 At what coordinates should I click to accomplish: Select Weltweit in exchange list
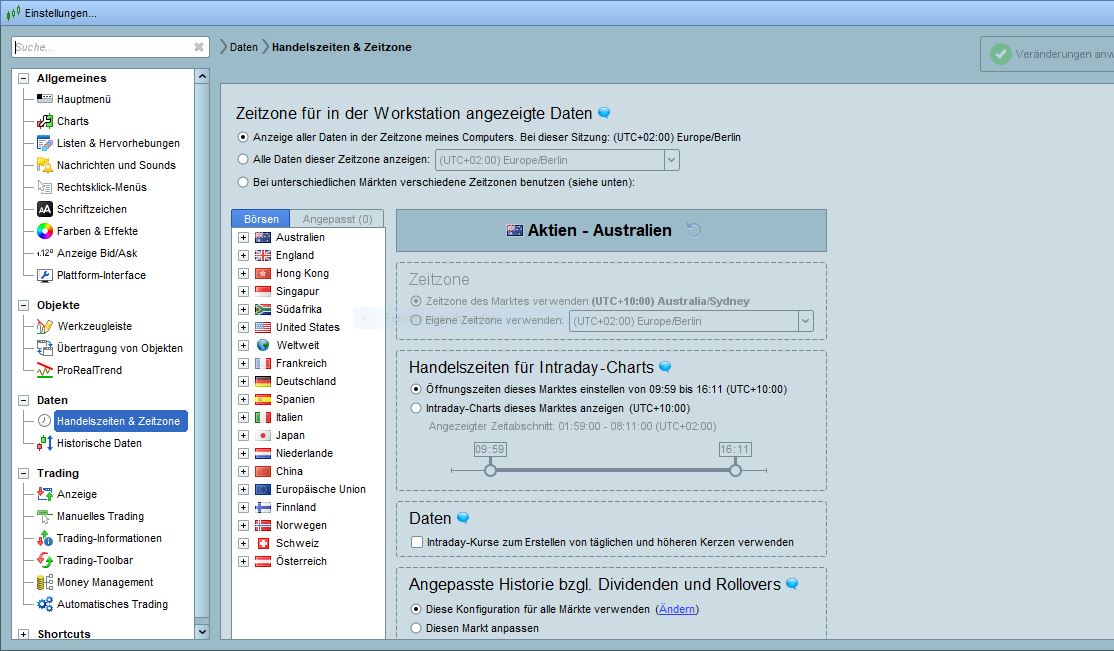[x=298, y=345]
